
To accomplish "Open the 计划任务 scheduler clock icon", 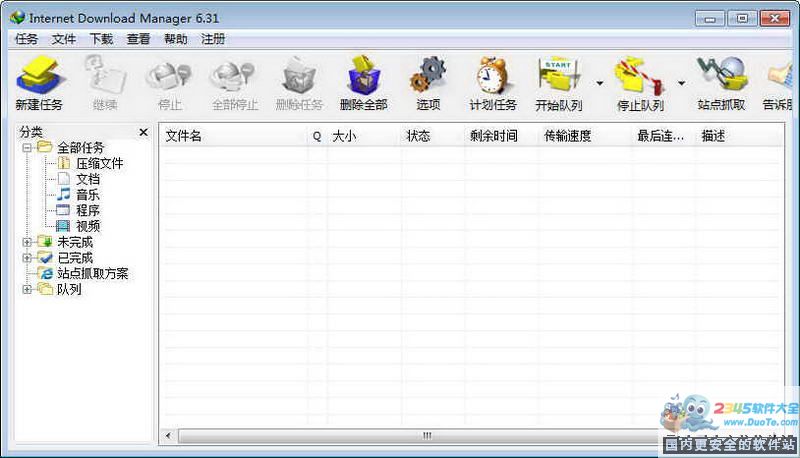I will coord(492,76).
